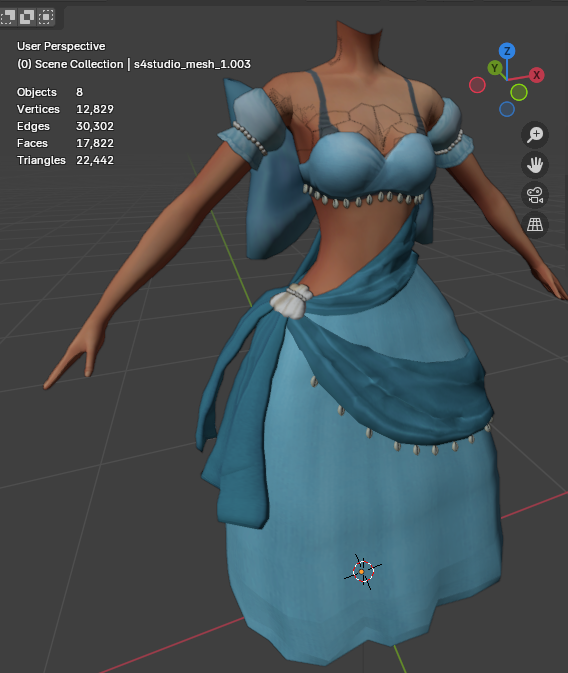568x673 pixels.
Task: Select the white seashell clasp on the hip
Action: (292, 301)
